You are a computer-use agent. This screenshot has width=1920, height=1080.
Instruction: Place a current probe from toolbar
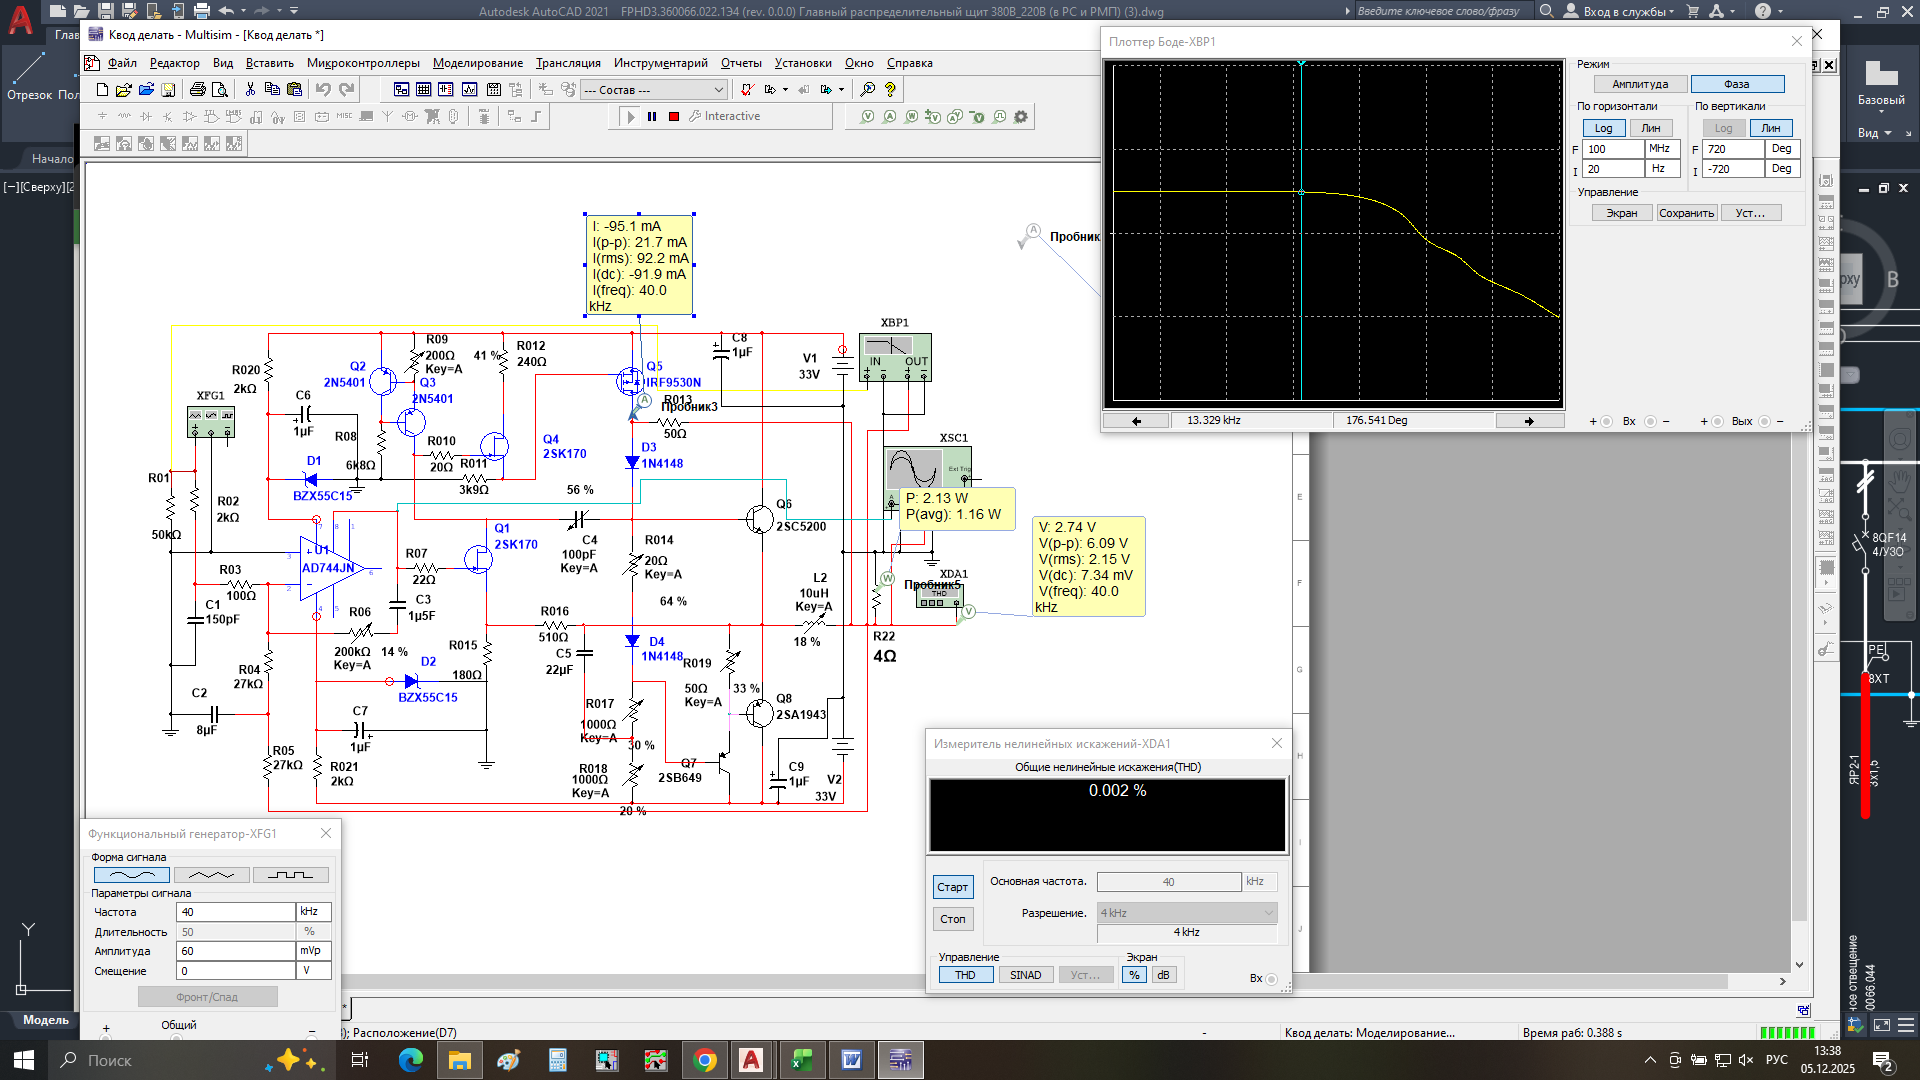889,117
